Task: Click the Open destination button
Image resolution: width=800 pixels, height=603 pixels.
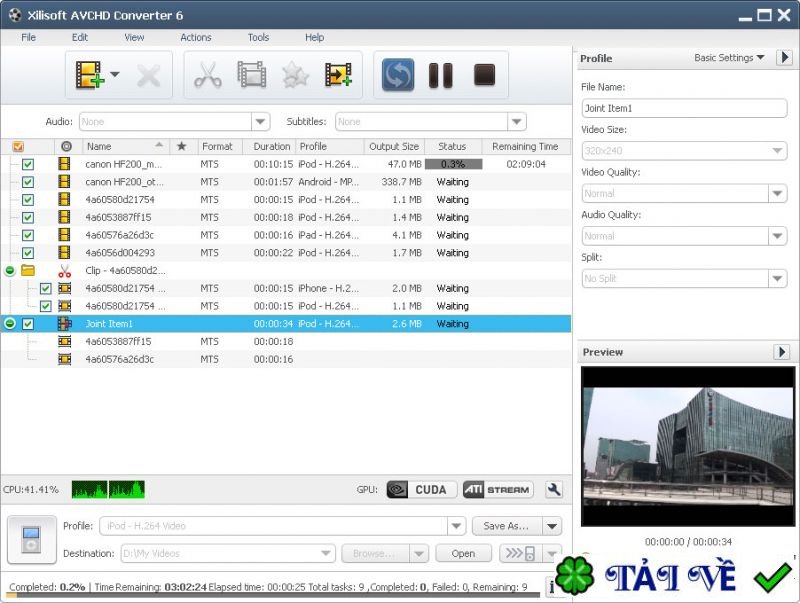Action: click(463, 553)
